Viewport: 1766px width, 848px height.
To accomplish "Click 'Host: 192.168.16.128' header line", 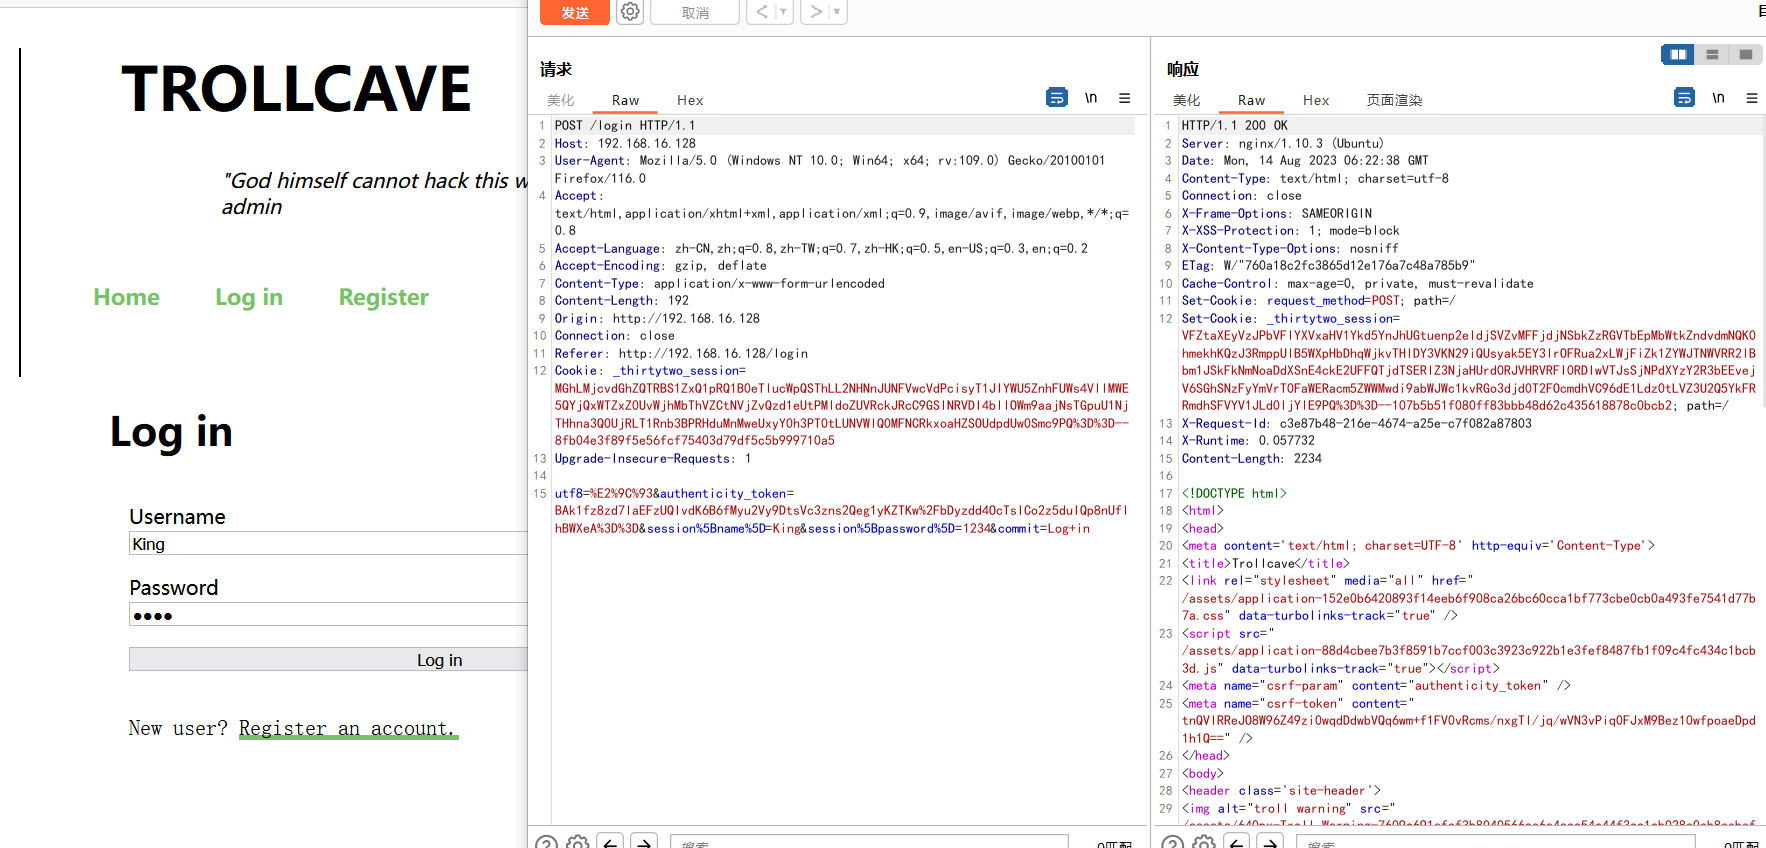I will (625, 144).
